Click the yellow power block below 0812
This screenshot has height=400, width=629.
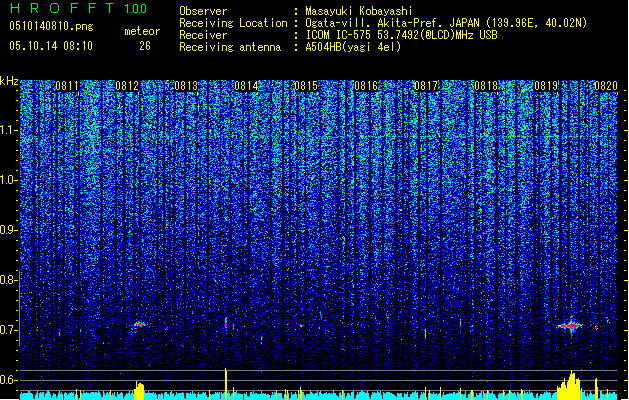pyautogui.click(x=139, y=391)
